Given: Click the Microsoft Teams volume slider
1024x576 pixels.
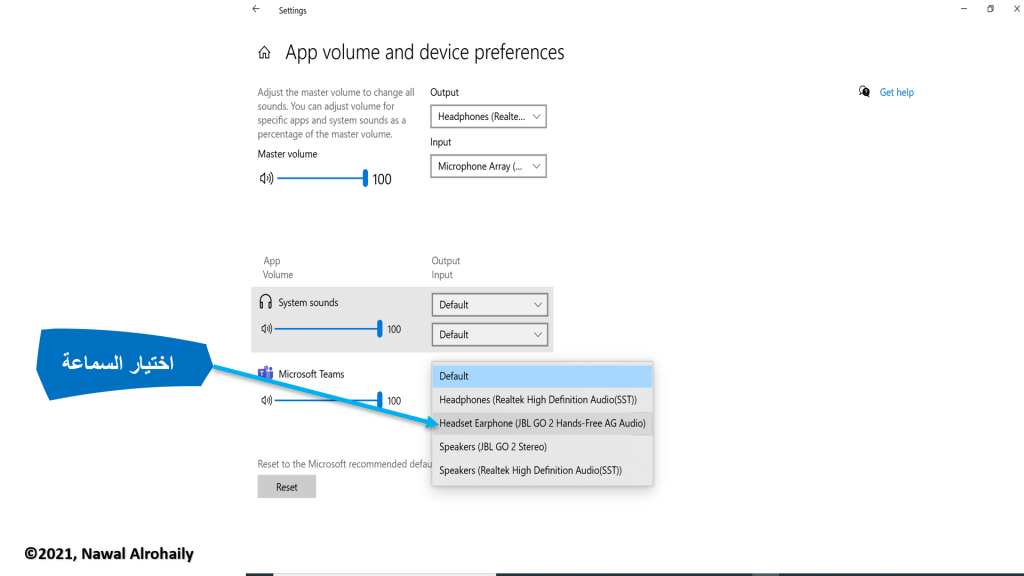Looking at the screenshot, I should (328, 400).
